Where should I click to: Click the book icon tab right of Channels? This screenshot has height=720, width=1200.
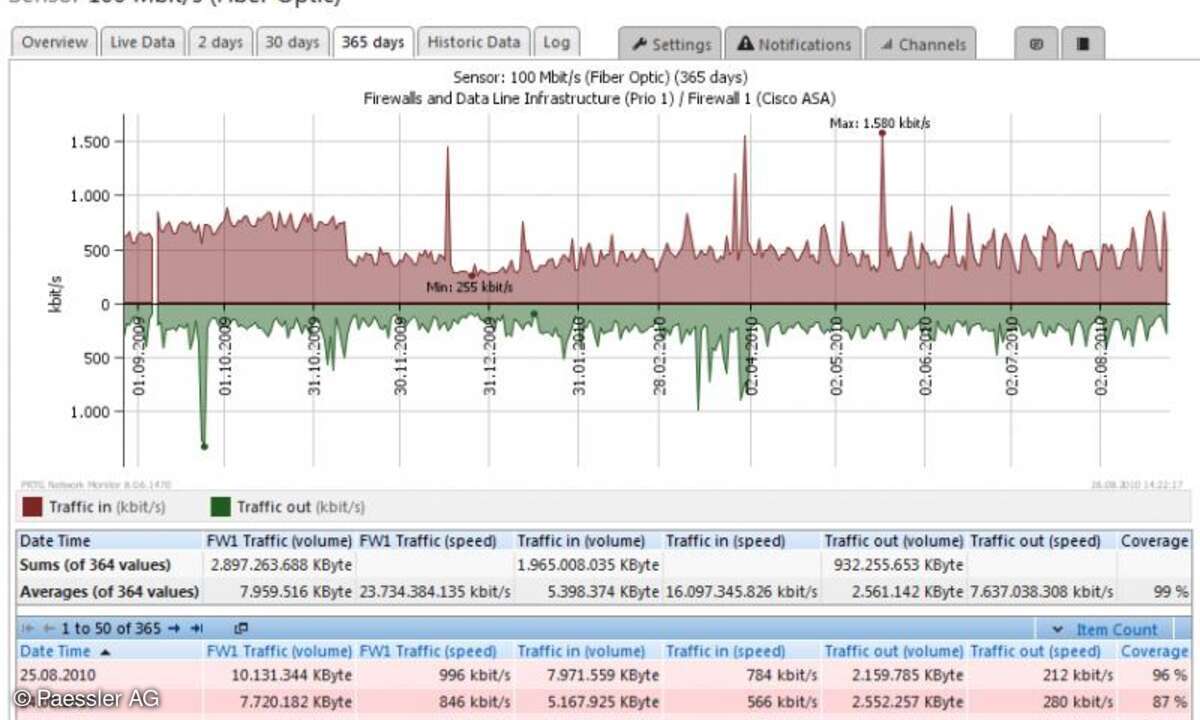coord(1083,44)
